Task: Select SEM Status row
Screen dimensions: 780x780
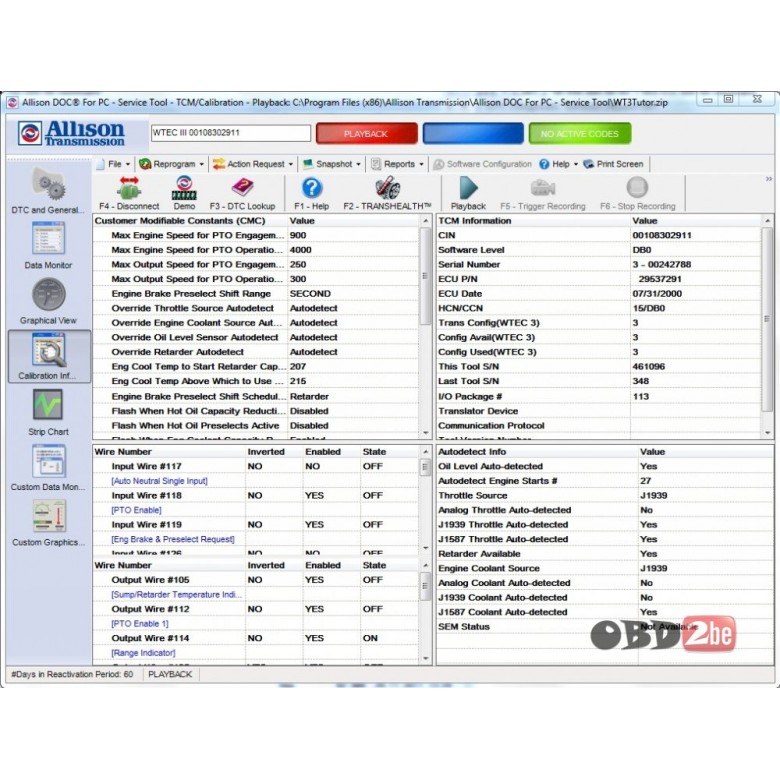Action: click(604, 627)
